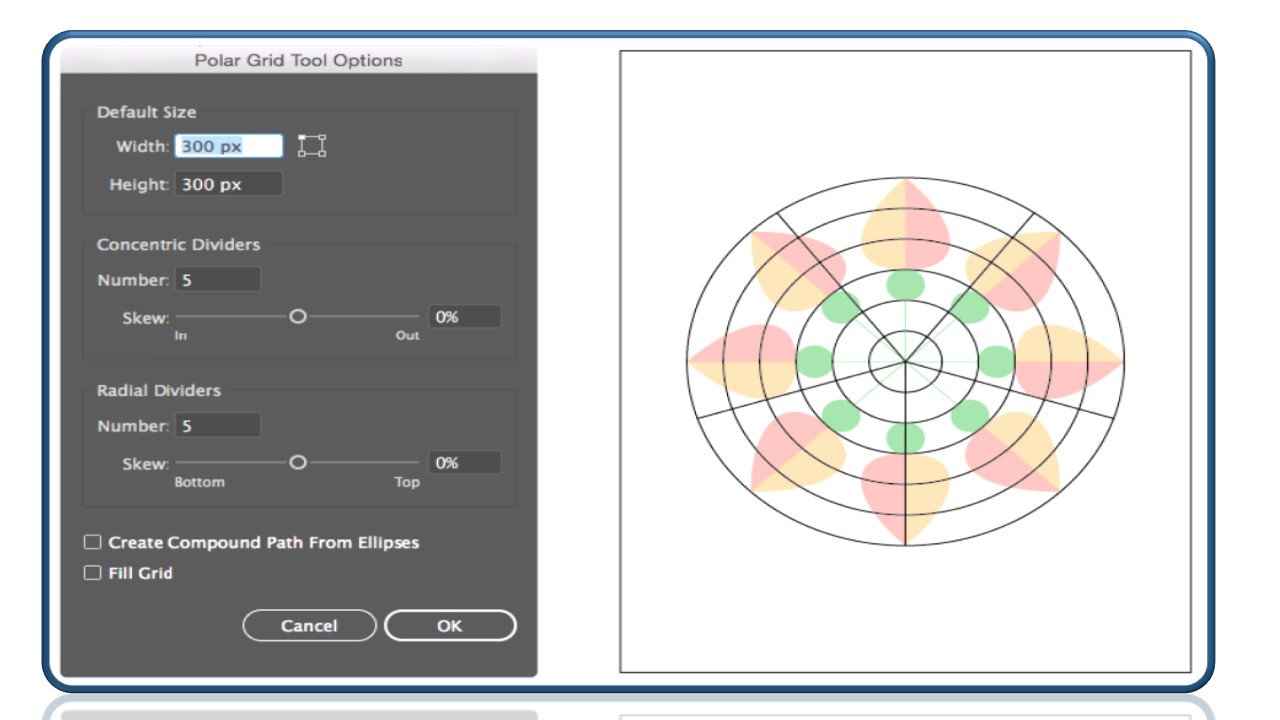
Task: Enable the Fill Grid checkbox
Action: [x=93, y=573]
